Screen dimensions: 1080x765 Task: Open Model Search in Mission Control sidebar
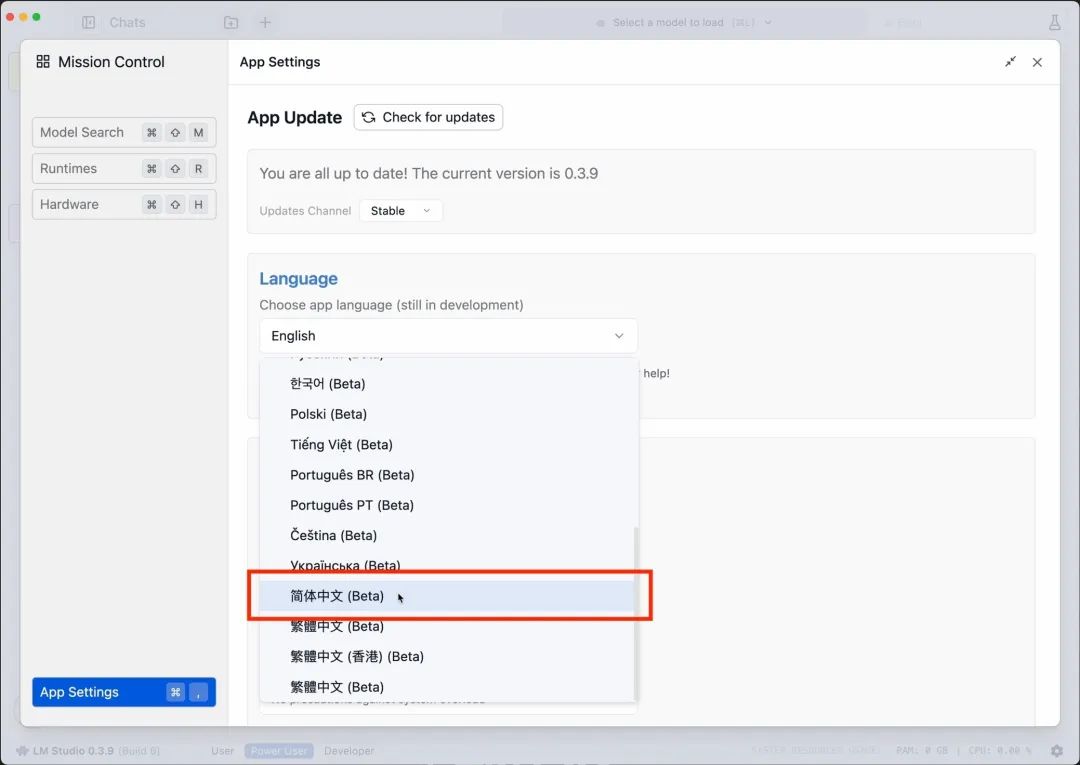tap(124, 132)
